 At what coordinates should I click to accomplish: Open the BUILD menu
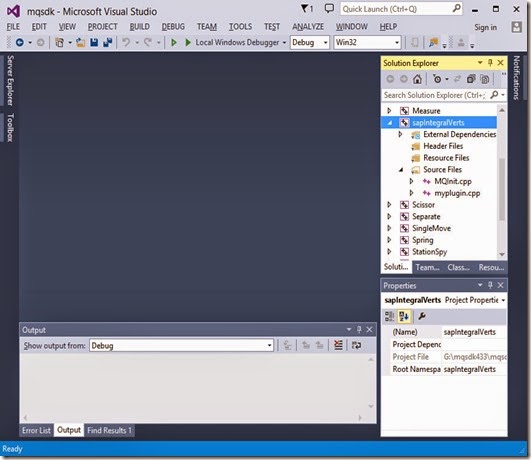tap(140, 27)
